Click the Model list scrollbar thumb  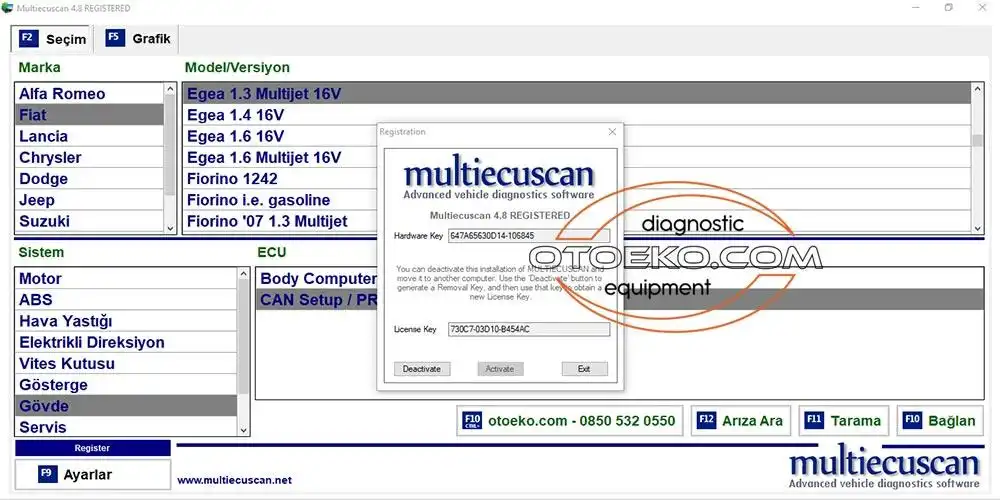coord(978,140)
